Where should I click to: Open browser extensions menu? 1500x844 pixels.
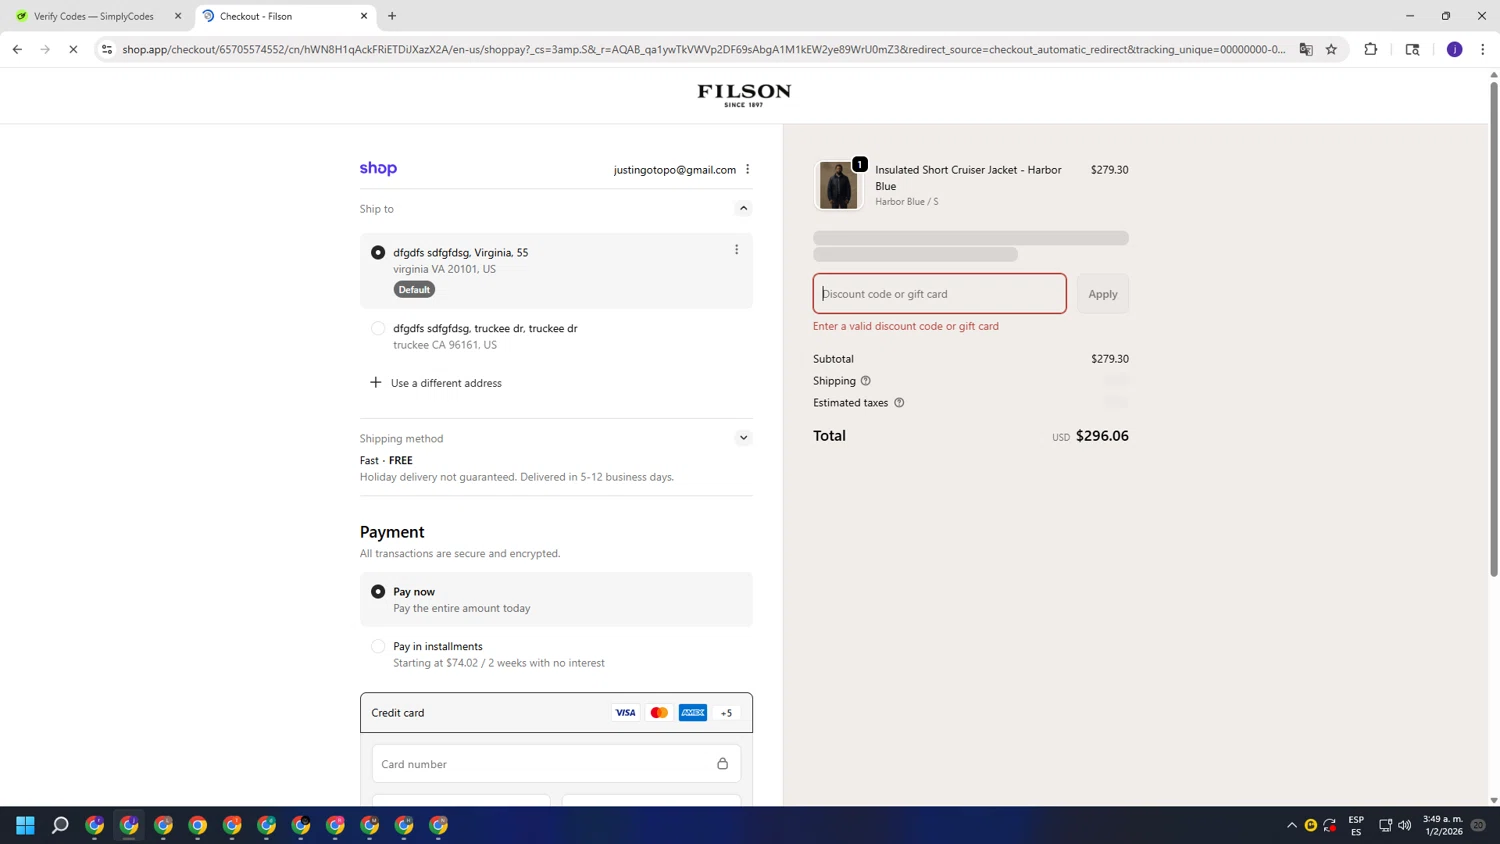tap(1370, 49)
